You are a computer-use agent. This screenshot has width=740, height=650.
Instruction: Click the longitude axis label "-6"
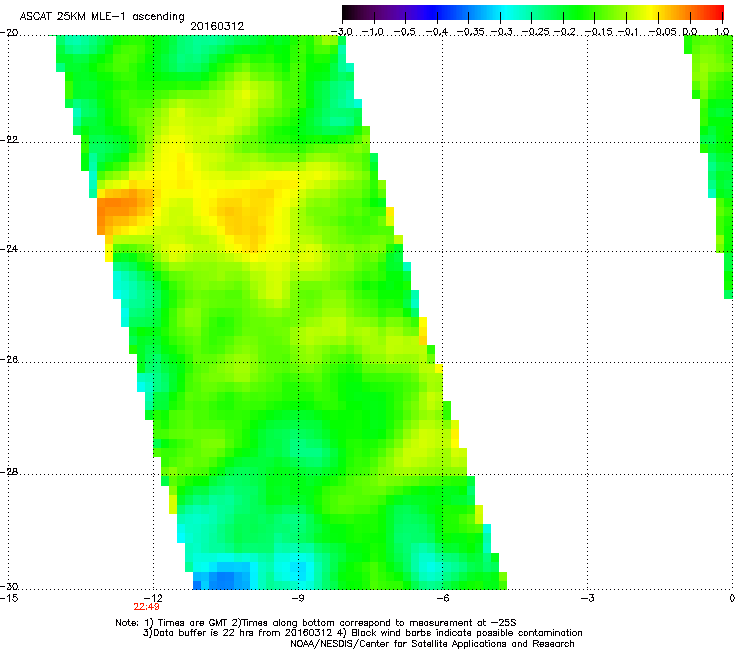pos(443,598)
